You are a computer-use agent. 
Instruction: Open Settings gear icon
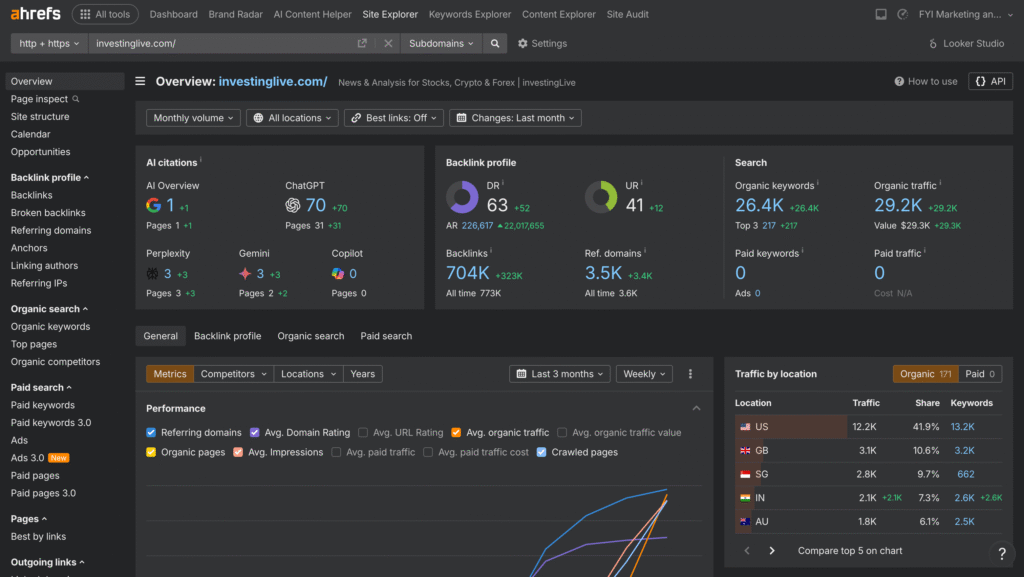[522, 43]
